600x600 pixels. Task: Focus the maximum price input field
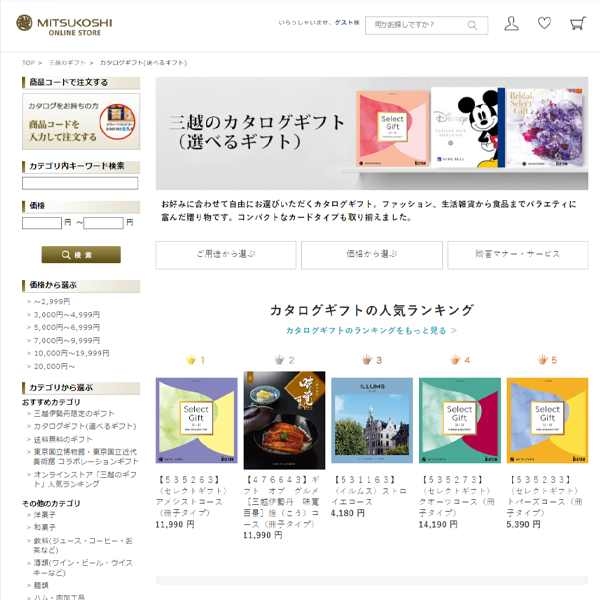click(103, 223)
